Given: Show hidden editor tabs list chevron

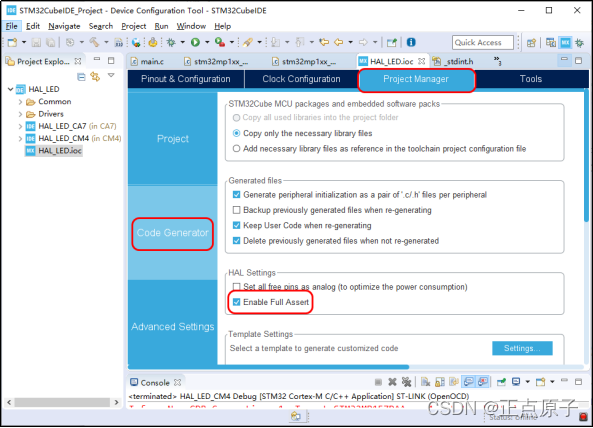Looking at the screenshot, I should point(497,60).
